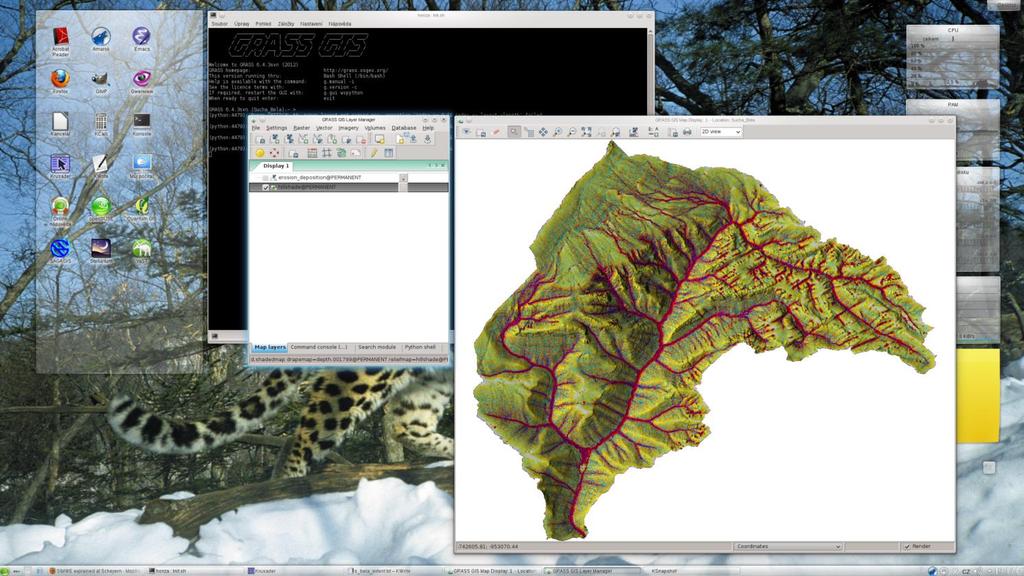Screen dimensions: 1024x576
Task: Select the Zoom in tool in Map Display
Action: 557,132
